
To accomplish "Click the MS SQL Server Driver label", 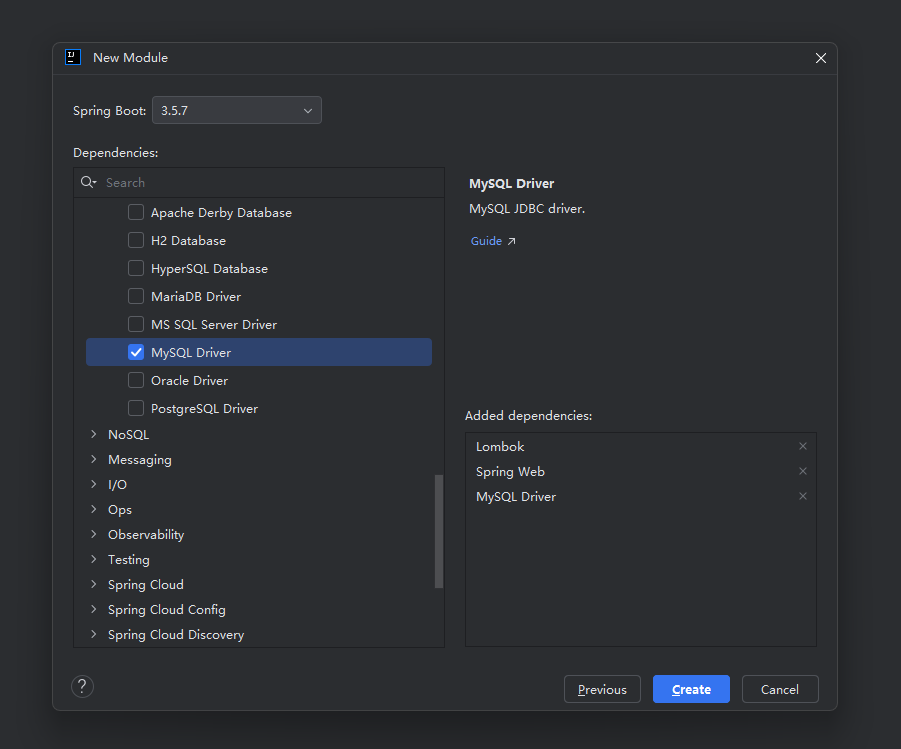I will click(x=214, y=325).
